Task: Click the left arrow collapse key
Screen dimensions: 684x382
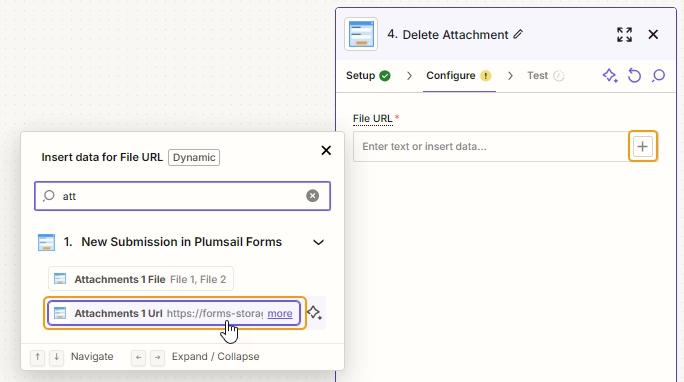Action: (138, 358)
